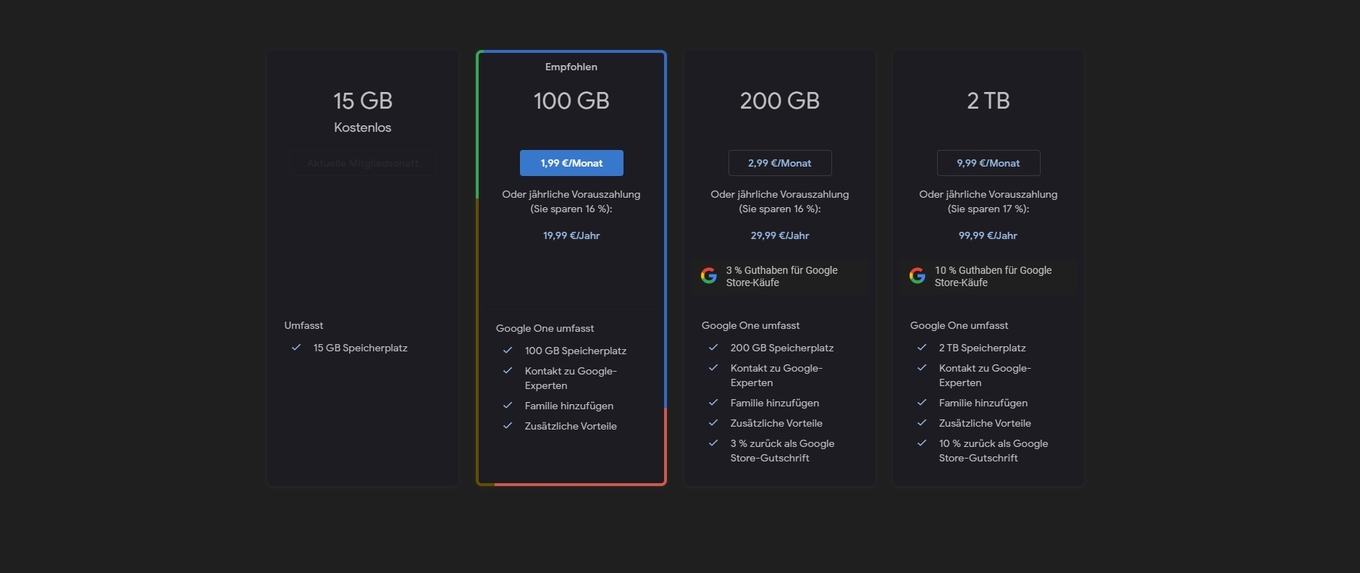Click checkmark beside 3 % zurück als Google Store-Gutschrift
This screenshot has height=573, width=1360.
click(x=713, y=442)
